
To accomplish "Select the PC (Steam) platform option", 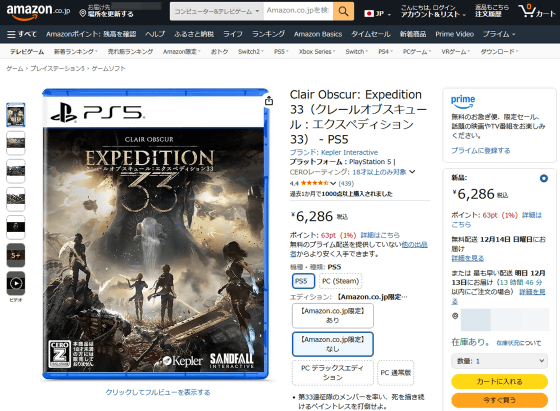I will (340, 281).
